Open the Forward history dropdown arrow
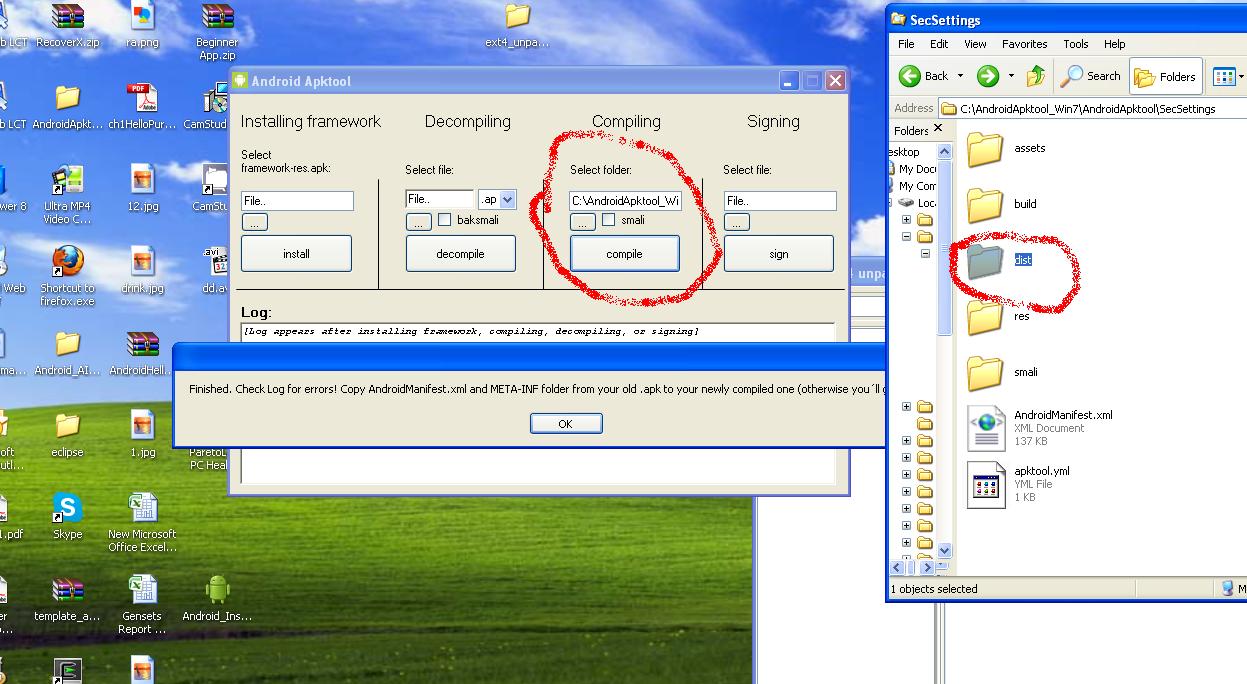Image resolution: width=1247 pixels, height=684 pixels. (1011, 76)
